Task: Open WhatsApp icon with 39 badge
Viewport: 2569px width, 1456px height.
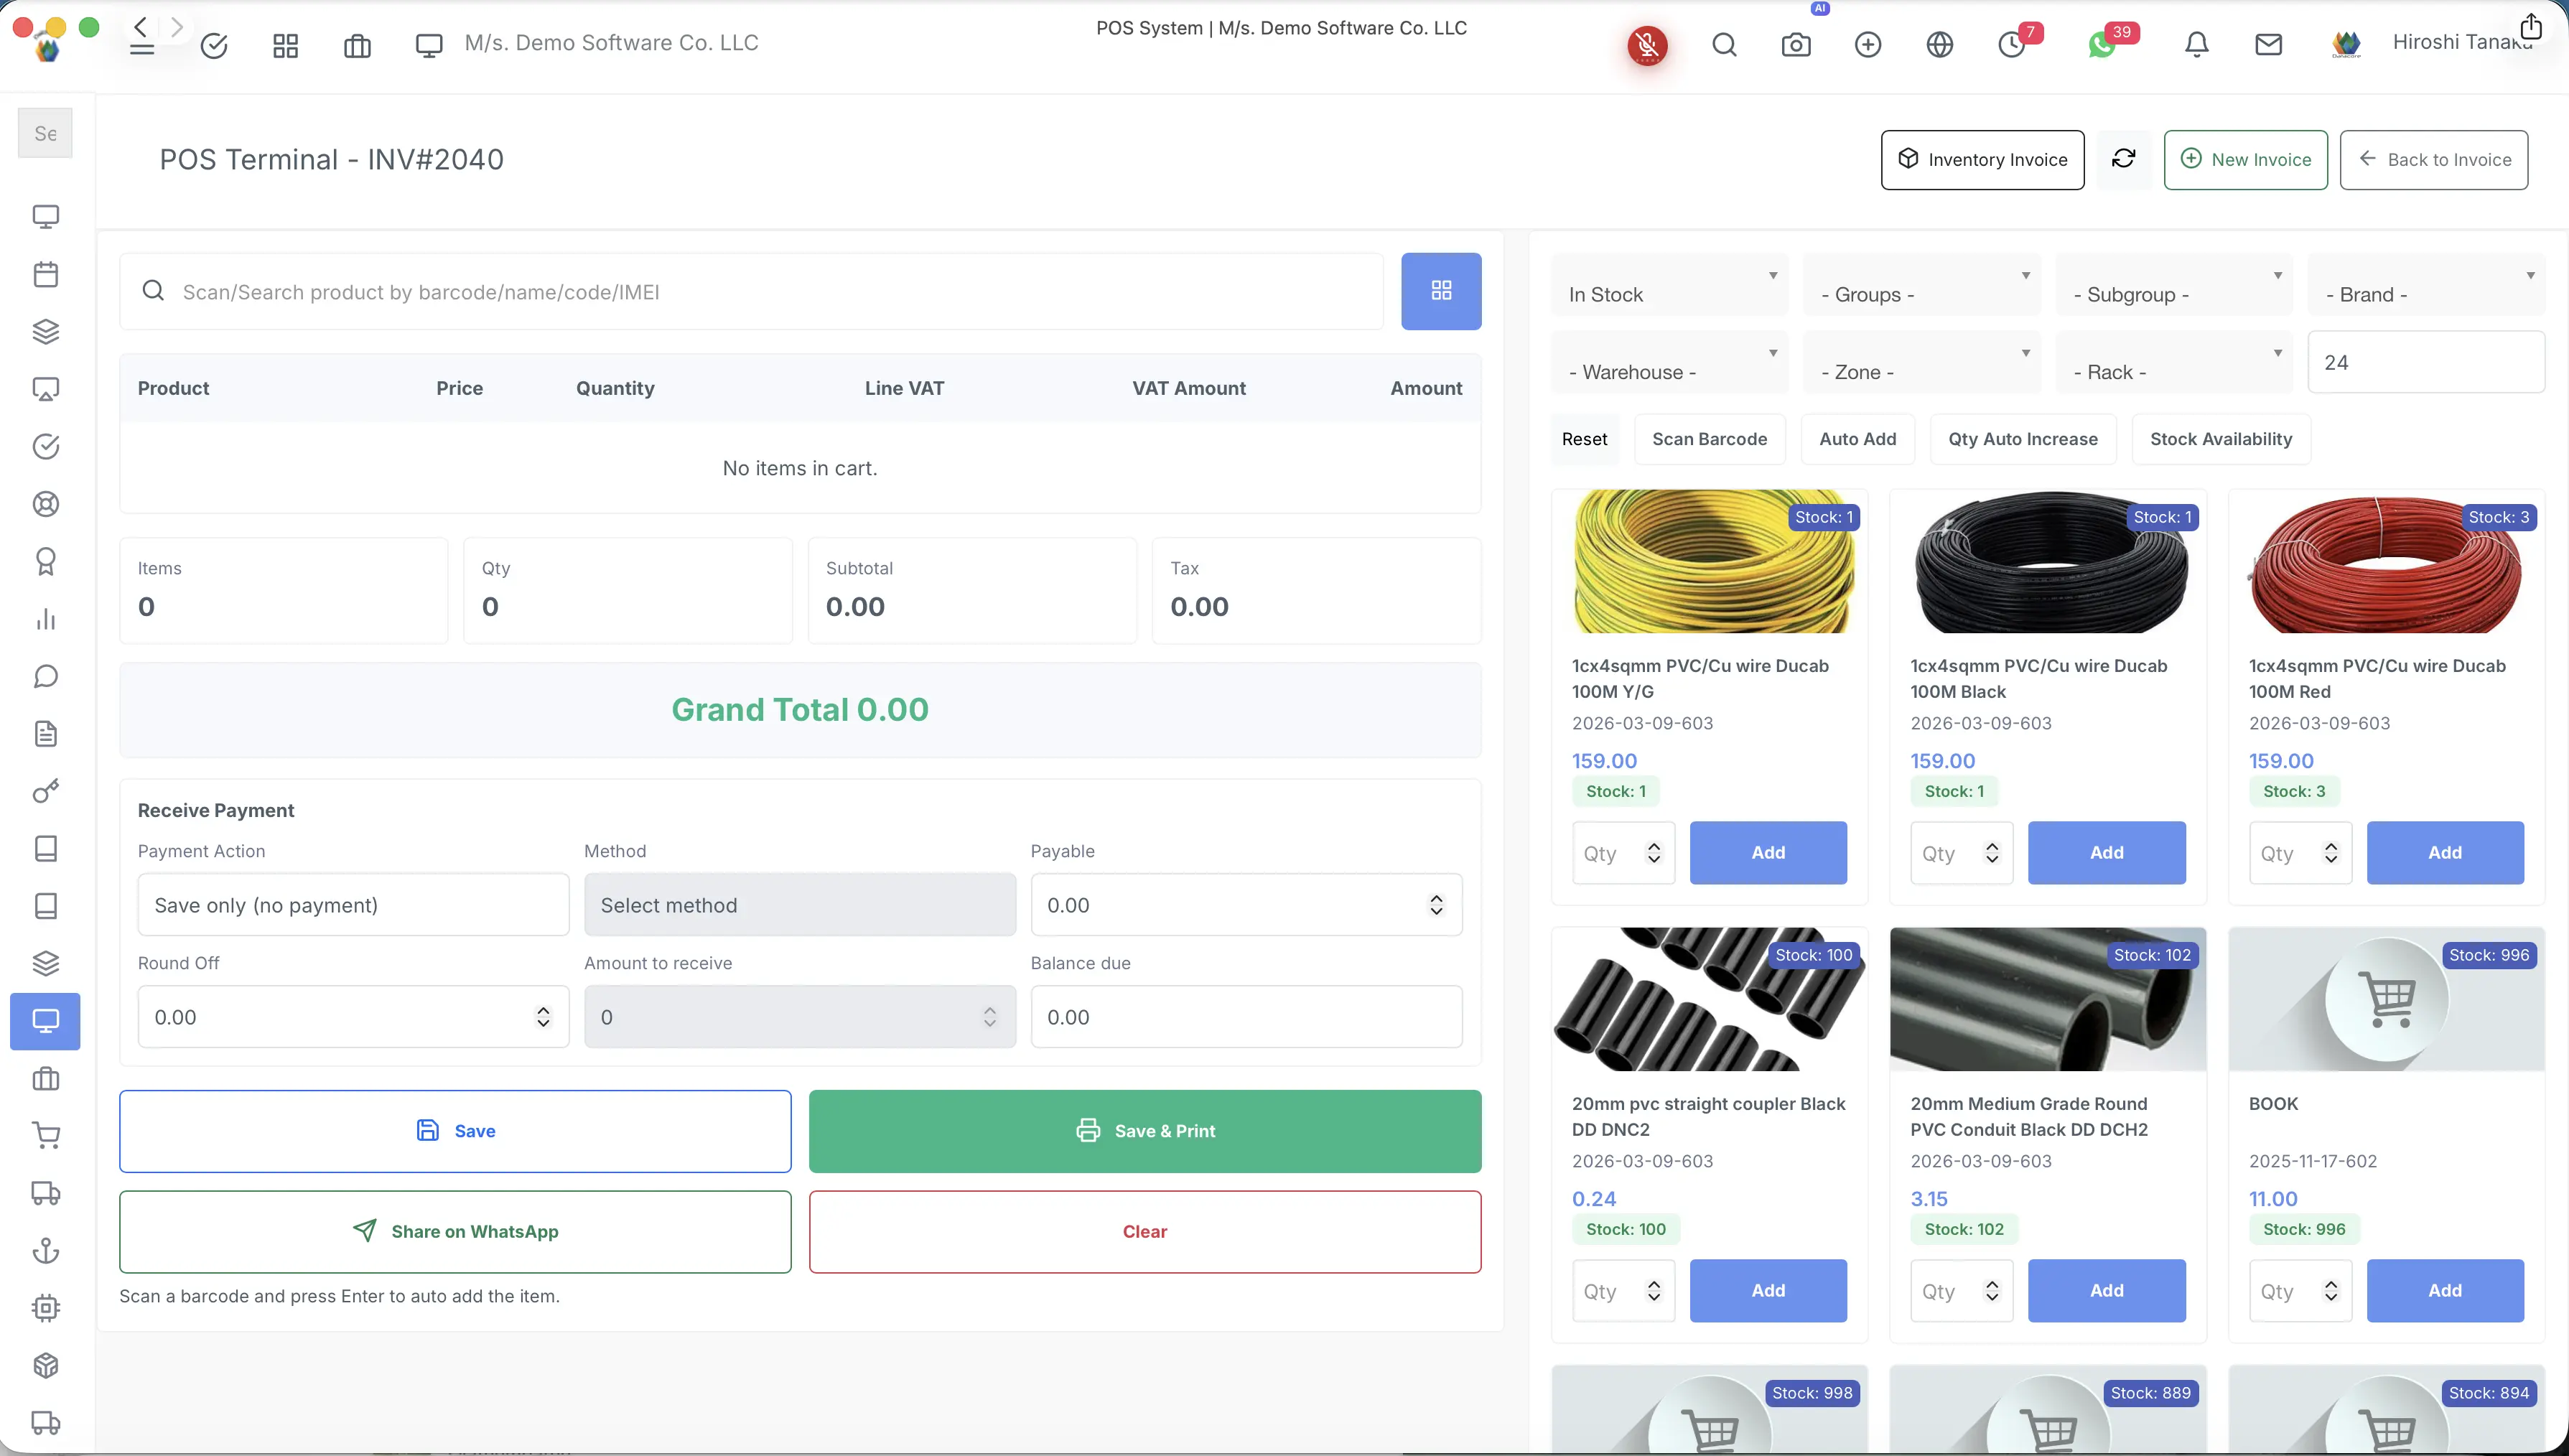Action: [2102, 45]
